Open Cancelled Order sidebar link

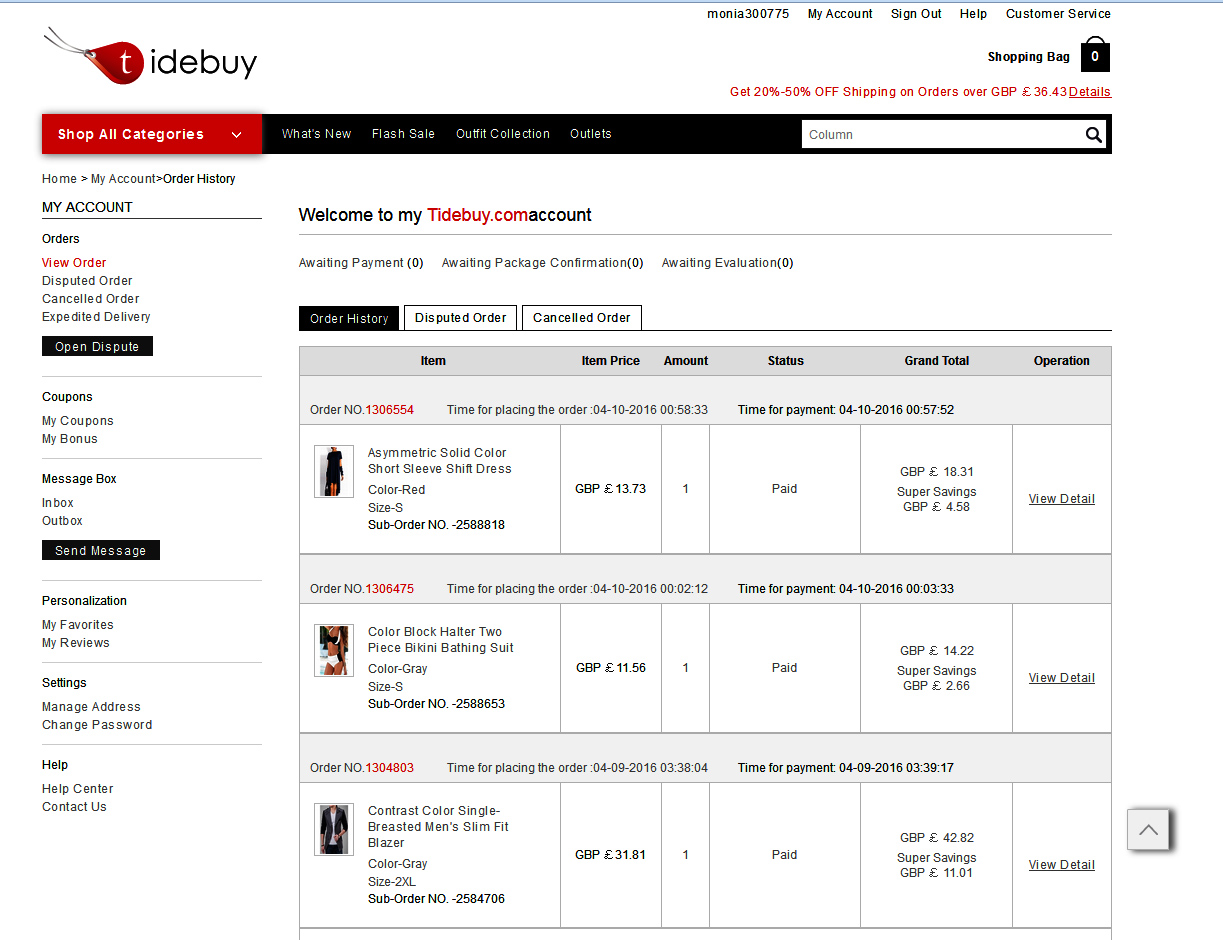[x=91, y=299]
